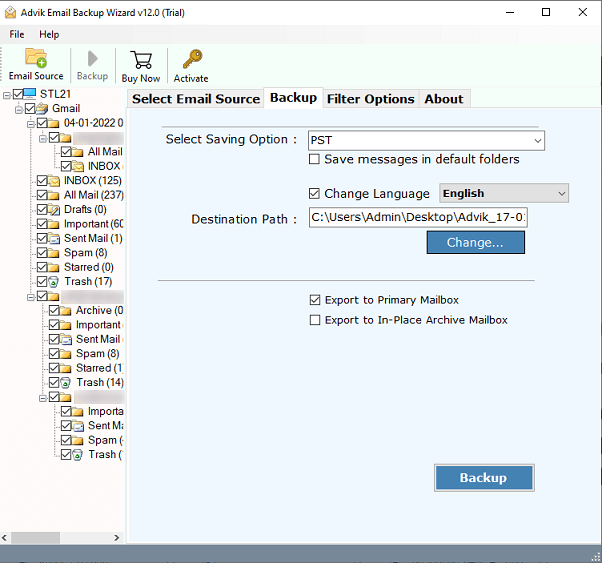This screenshot has height=563, width=602.
Task: Collapse the last blurred folder node
Action: [x=43, y=399]
